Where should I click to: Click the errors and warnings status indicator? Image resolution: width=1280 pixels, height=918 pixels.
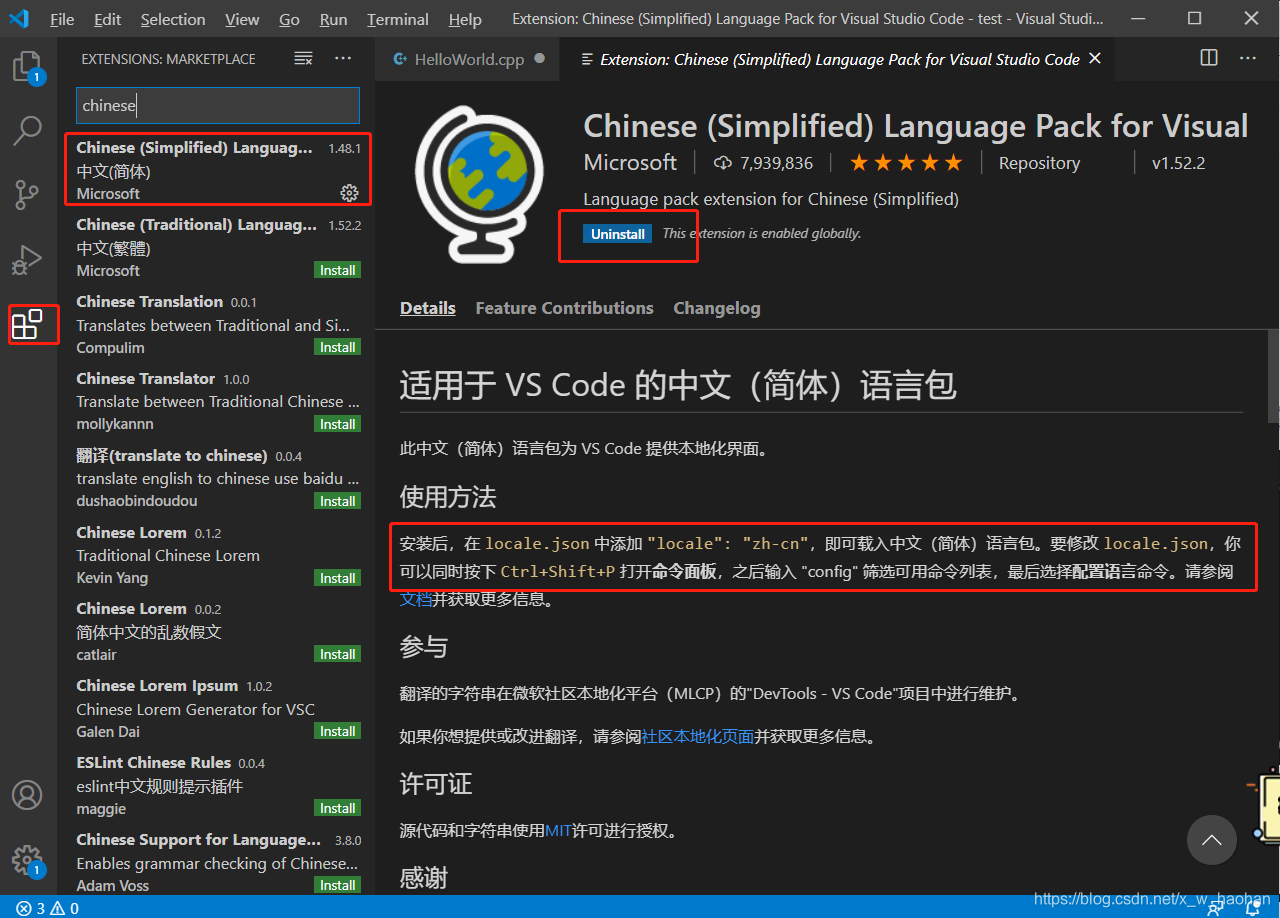(x=48, y=908)
